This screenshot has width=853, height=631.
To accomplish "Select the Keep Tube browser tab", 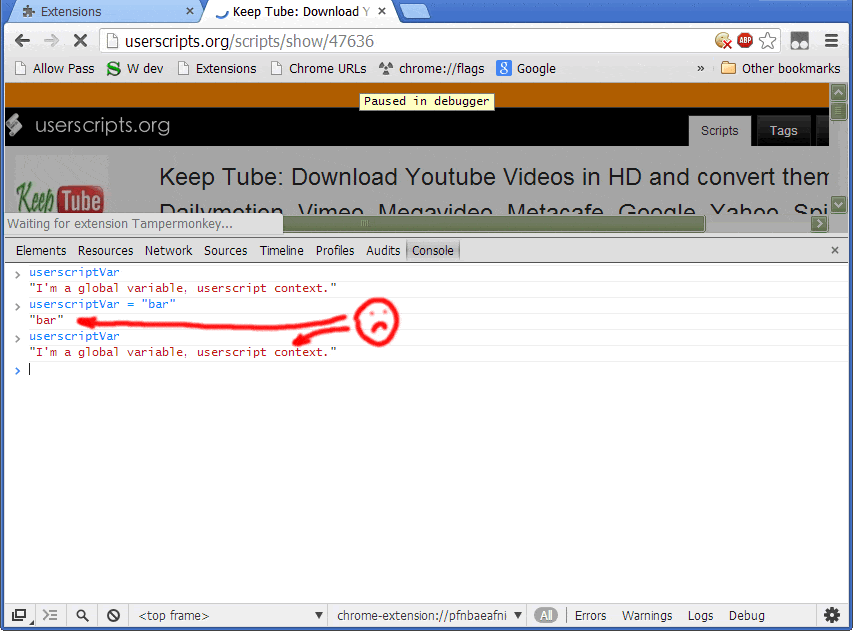I will pos(301,11).
